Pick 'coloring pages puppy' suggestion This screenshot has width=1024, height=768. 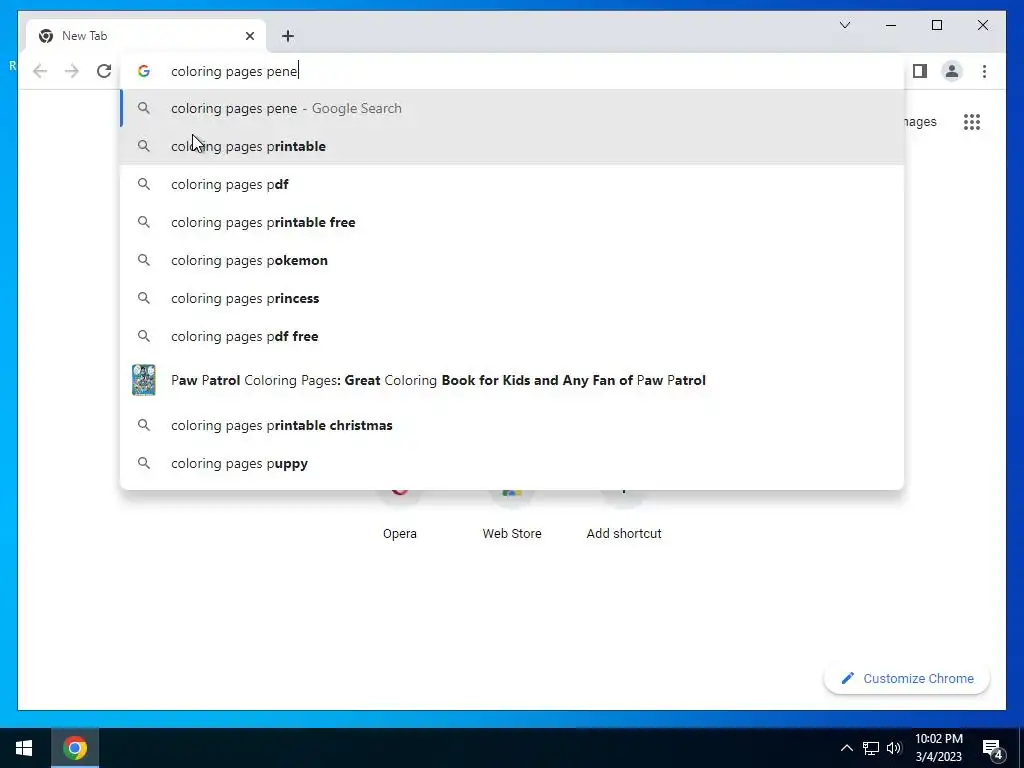513,463
